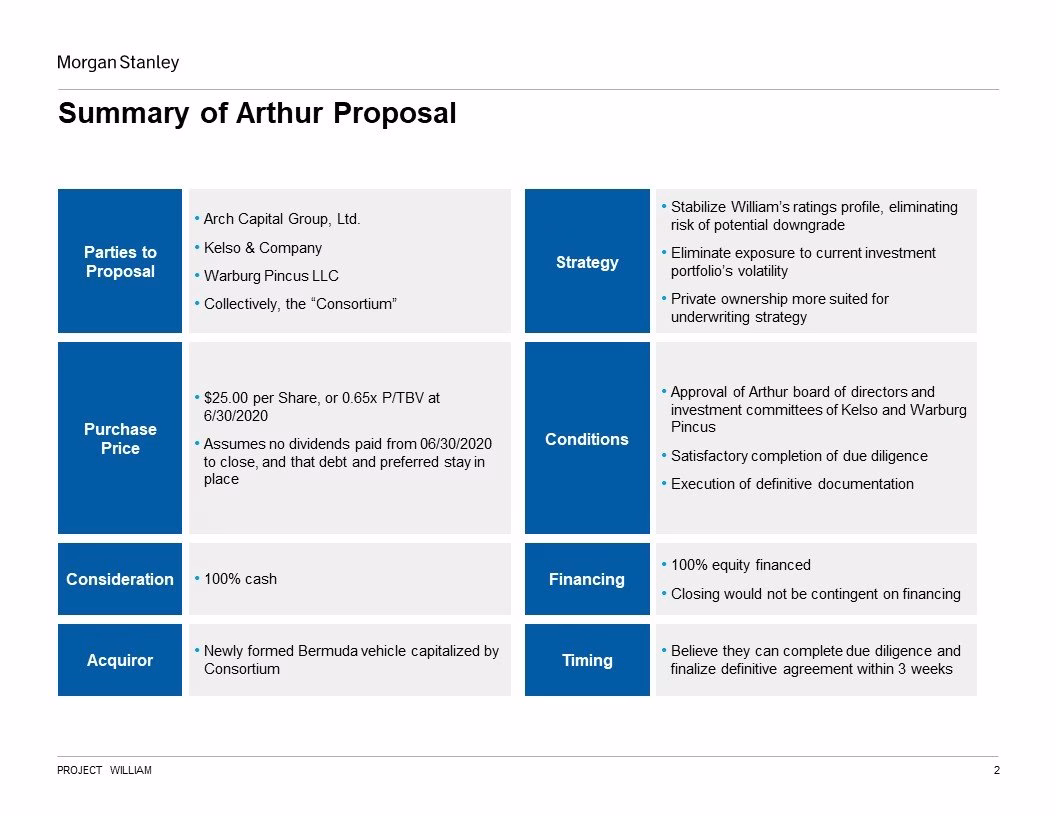Select '$25.00 per Share' bullet text
This screenshot has height=816, width=1056.
tap(321, 407)
